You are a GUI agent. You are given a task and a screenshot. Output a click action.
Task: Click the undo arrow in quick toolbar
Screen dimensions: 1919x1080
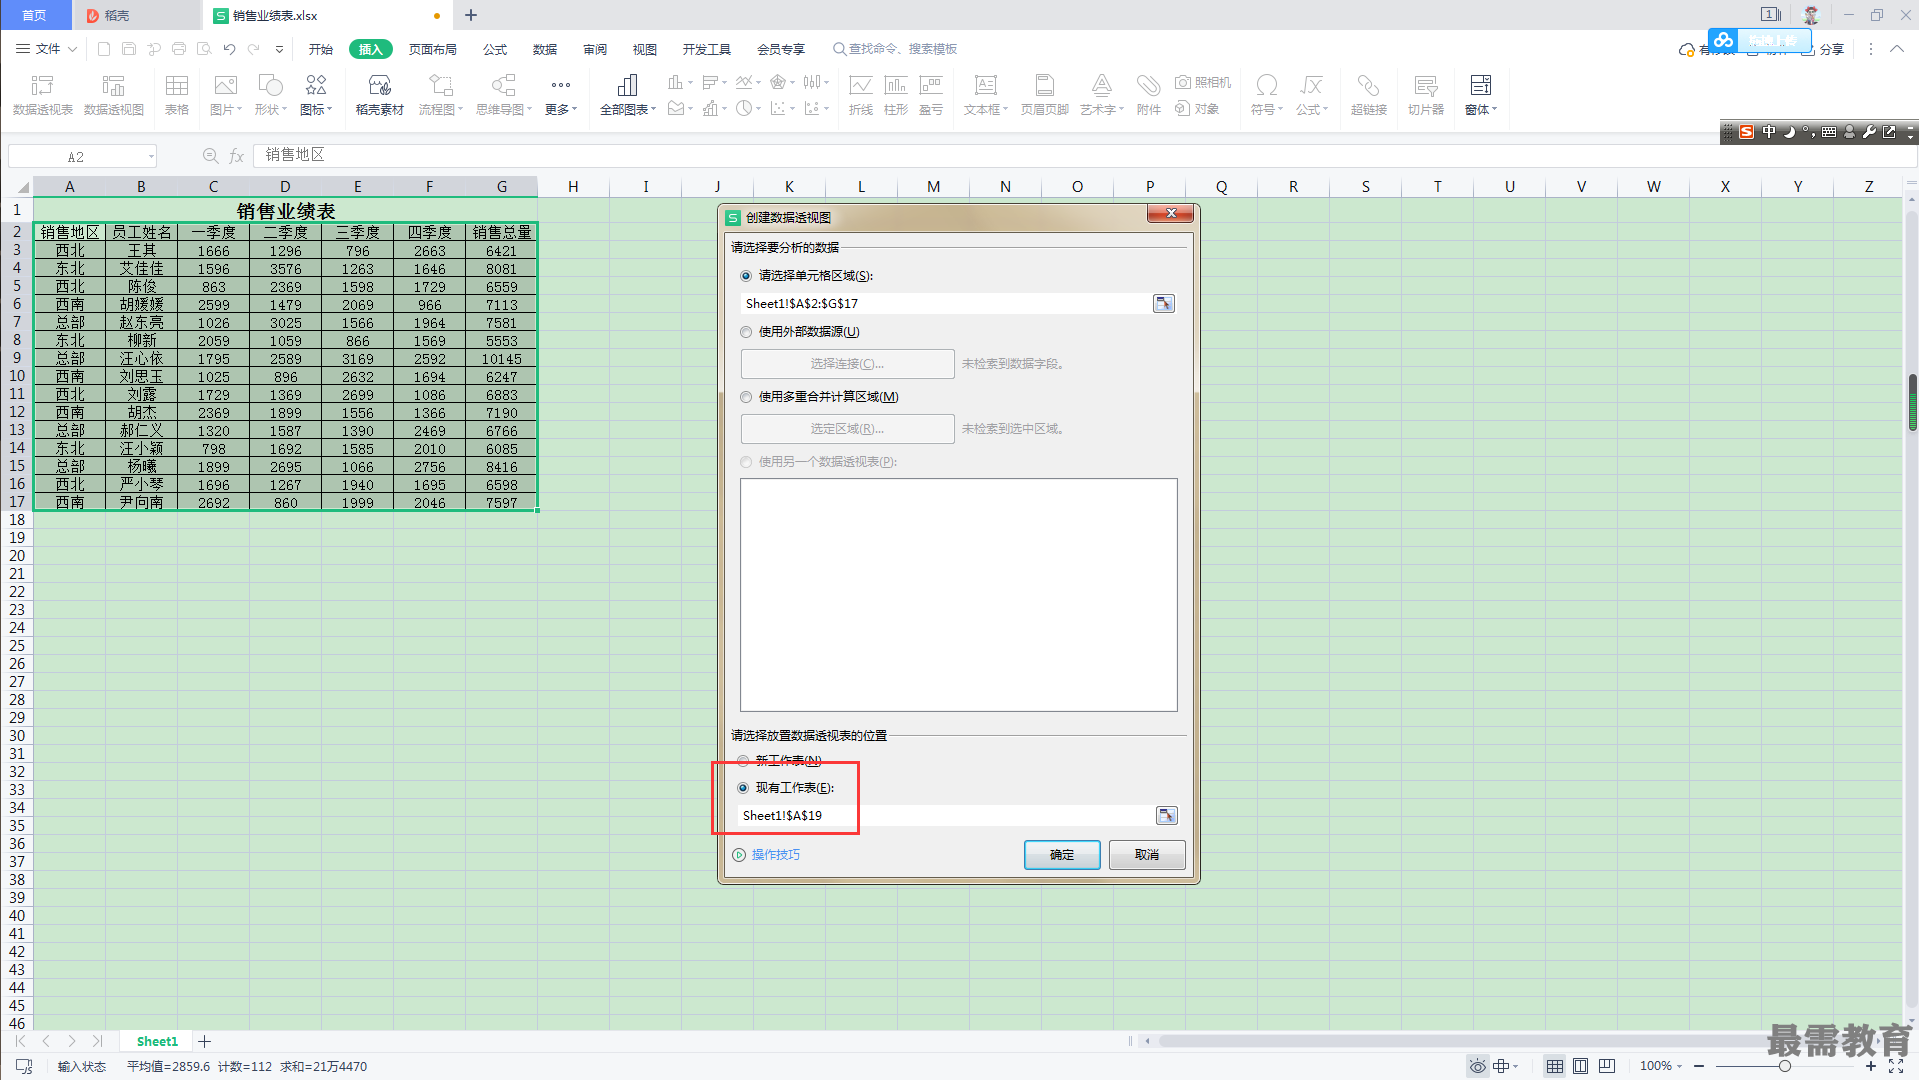pyautogui.click(x=229, y=48)
